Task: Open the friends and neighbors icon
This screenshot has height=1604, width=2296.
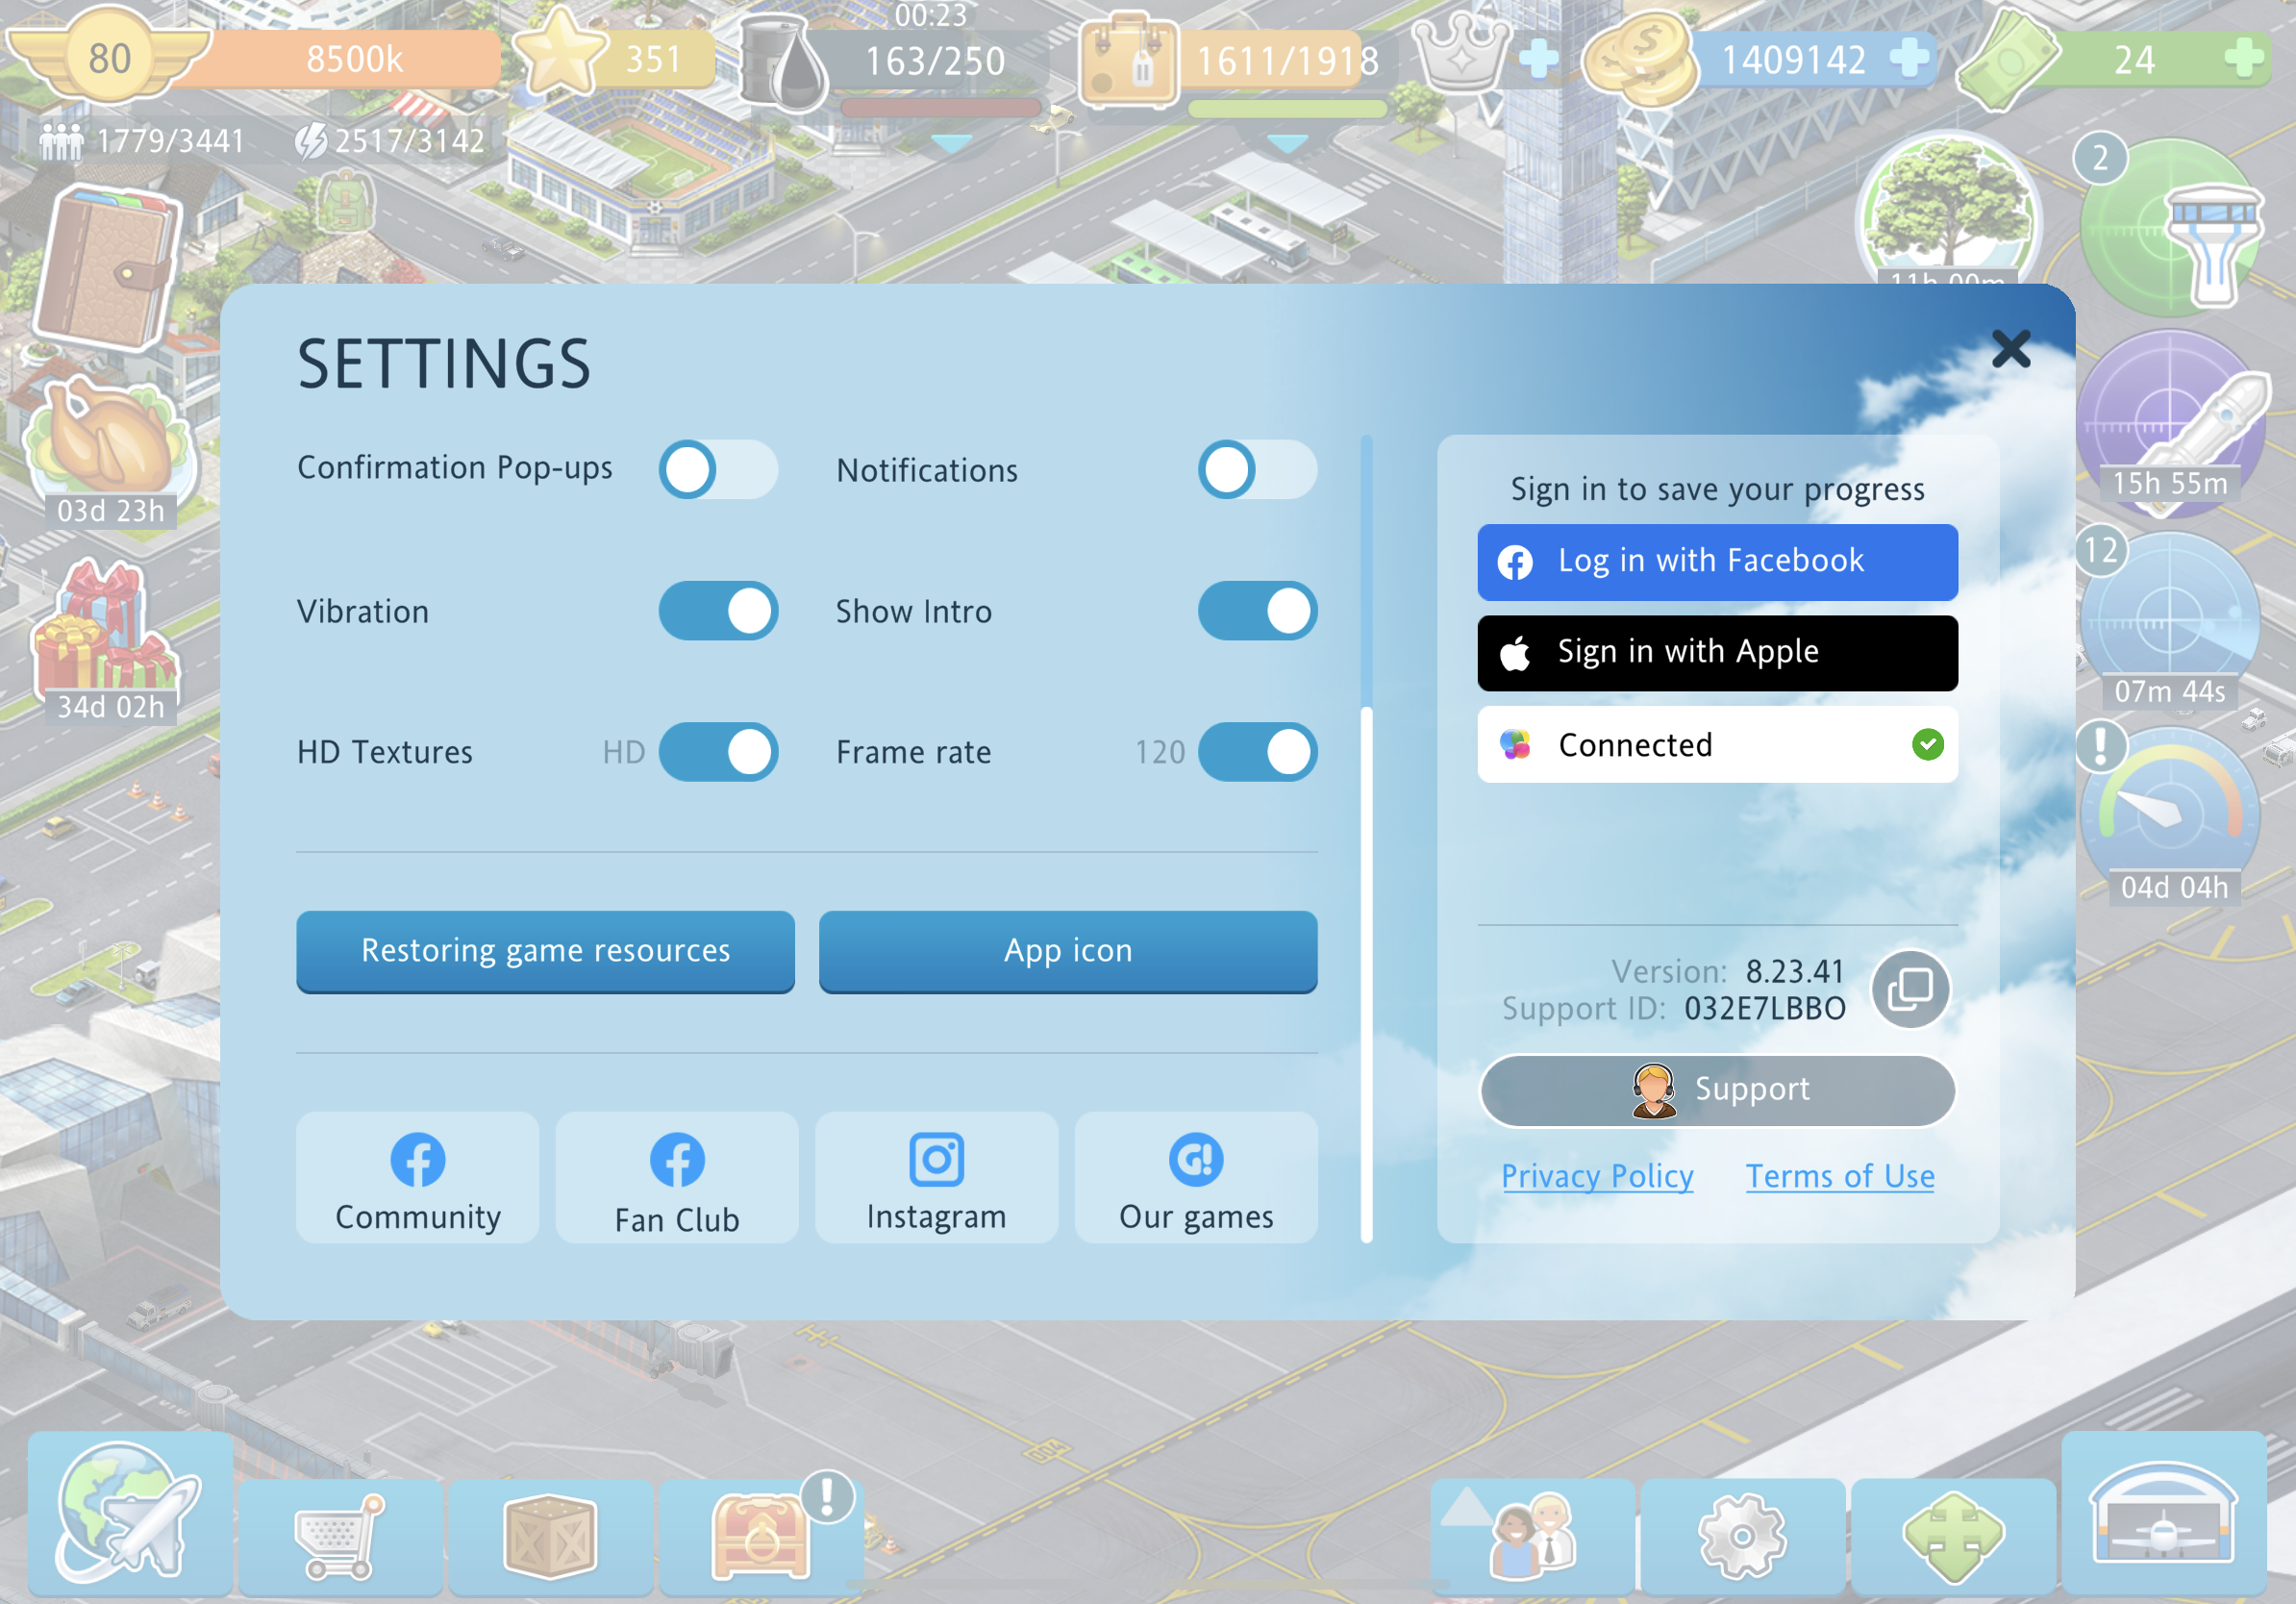Action: tap(1532, 1536)
